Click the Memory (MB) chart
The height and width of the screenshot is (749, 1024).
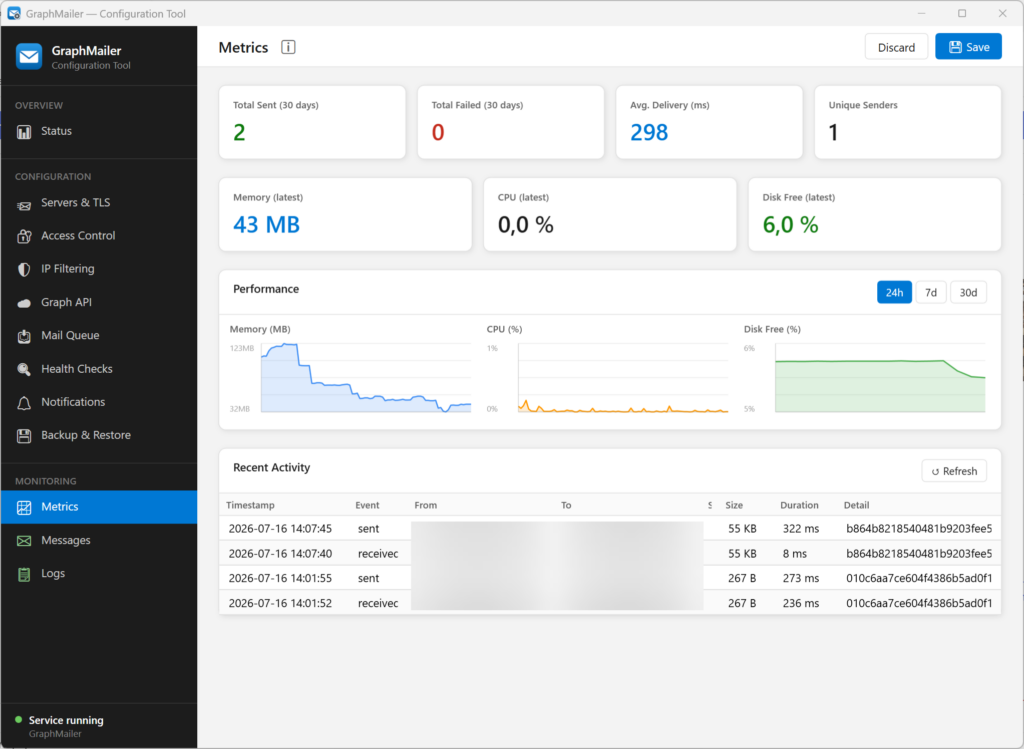(x=366, y=377)
